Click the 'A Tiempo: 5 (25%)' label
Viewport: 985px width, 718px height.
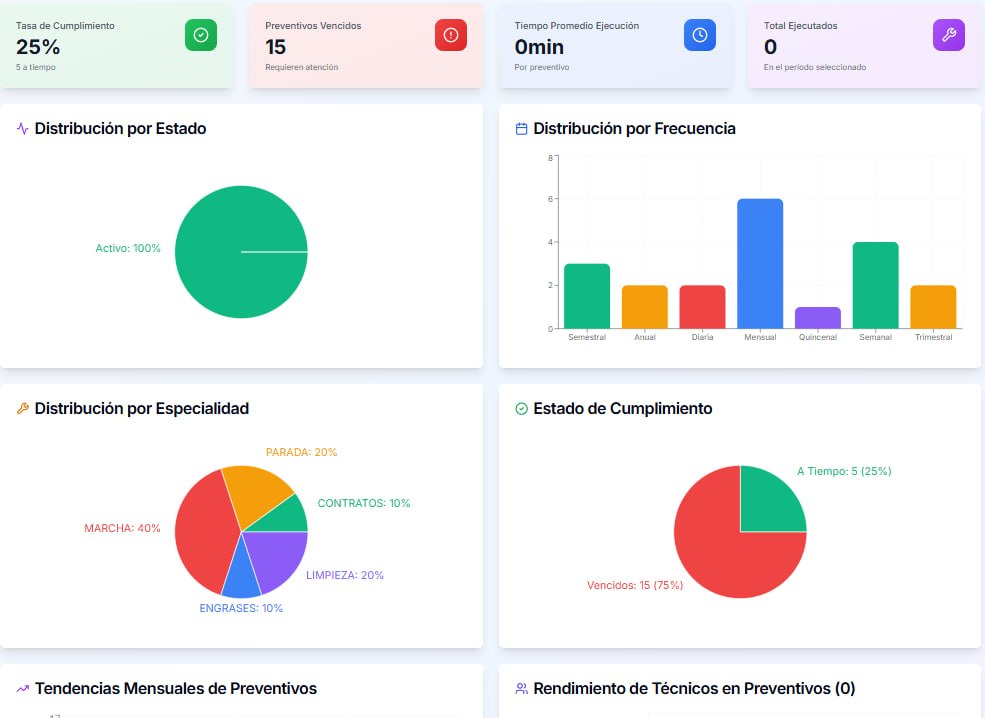(x=844, y=471)
